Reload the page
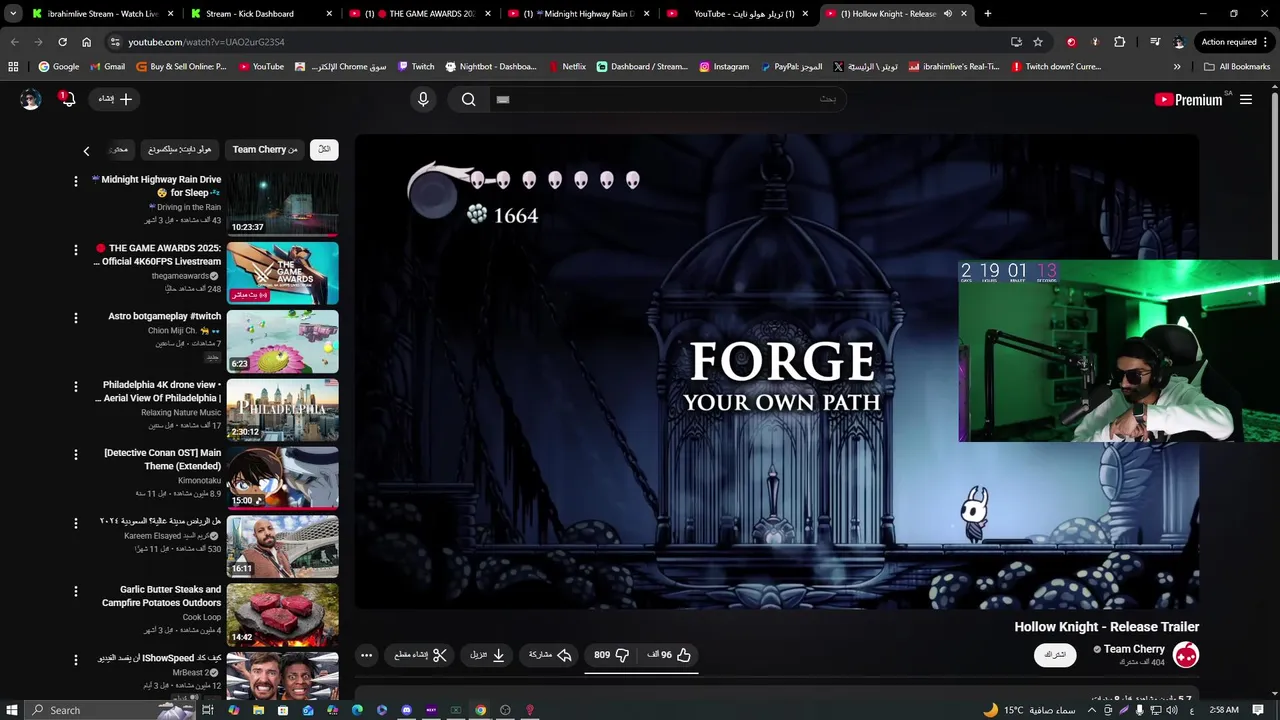The width and height of the screenshot is (1280, 720). point(62,42)
